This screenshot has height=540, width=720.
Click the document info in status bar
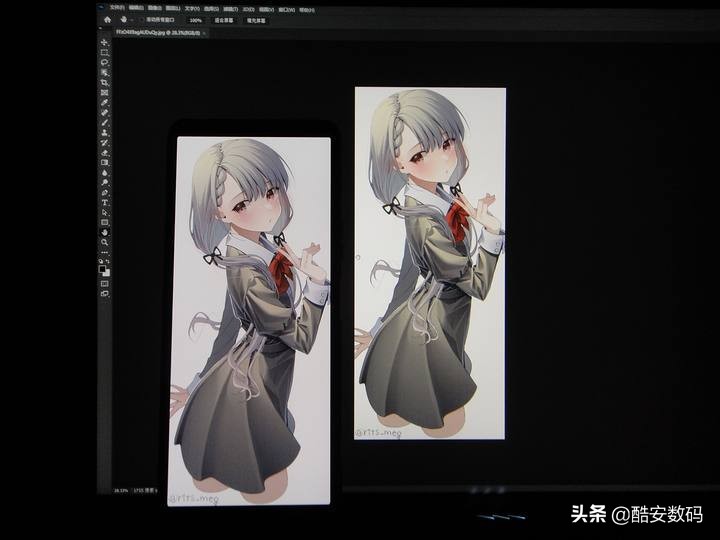click(x=144, y=491)
